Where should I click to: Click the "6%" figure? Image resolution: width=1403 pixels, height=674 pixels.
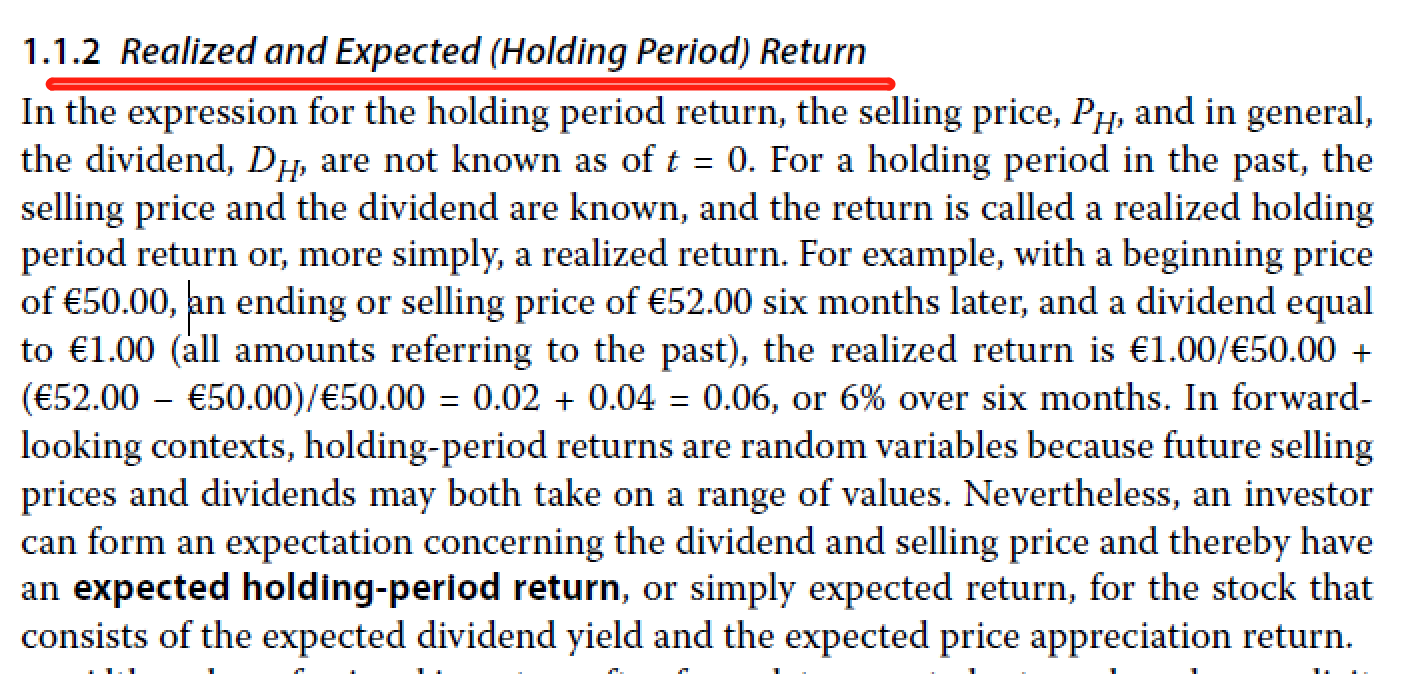pos(868,398)
